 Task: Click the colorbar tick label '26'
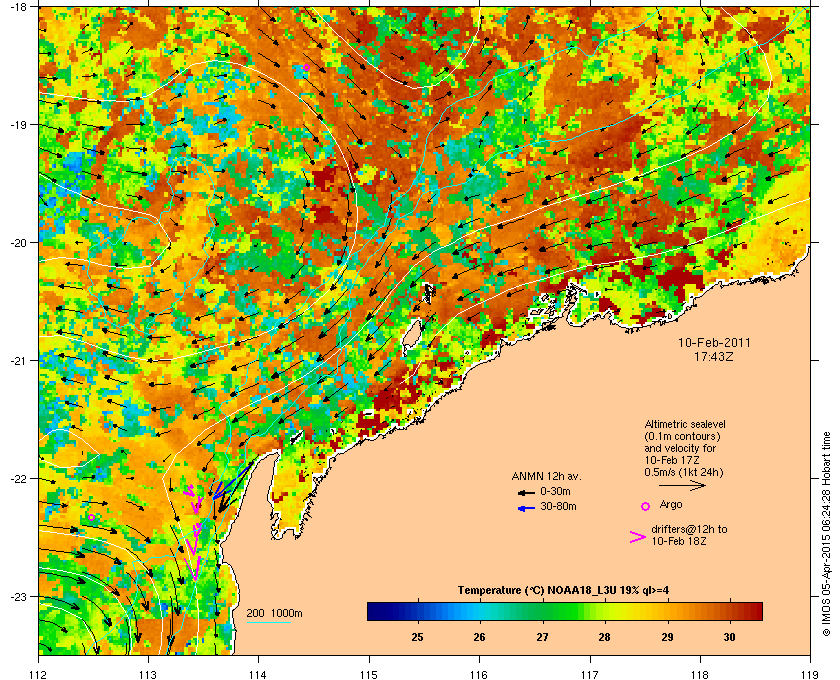(x=479, y=637)
